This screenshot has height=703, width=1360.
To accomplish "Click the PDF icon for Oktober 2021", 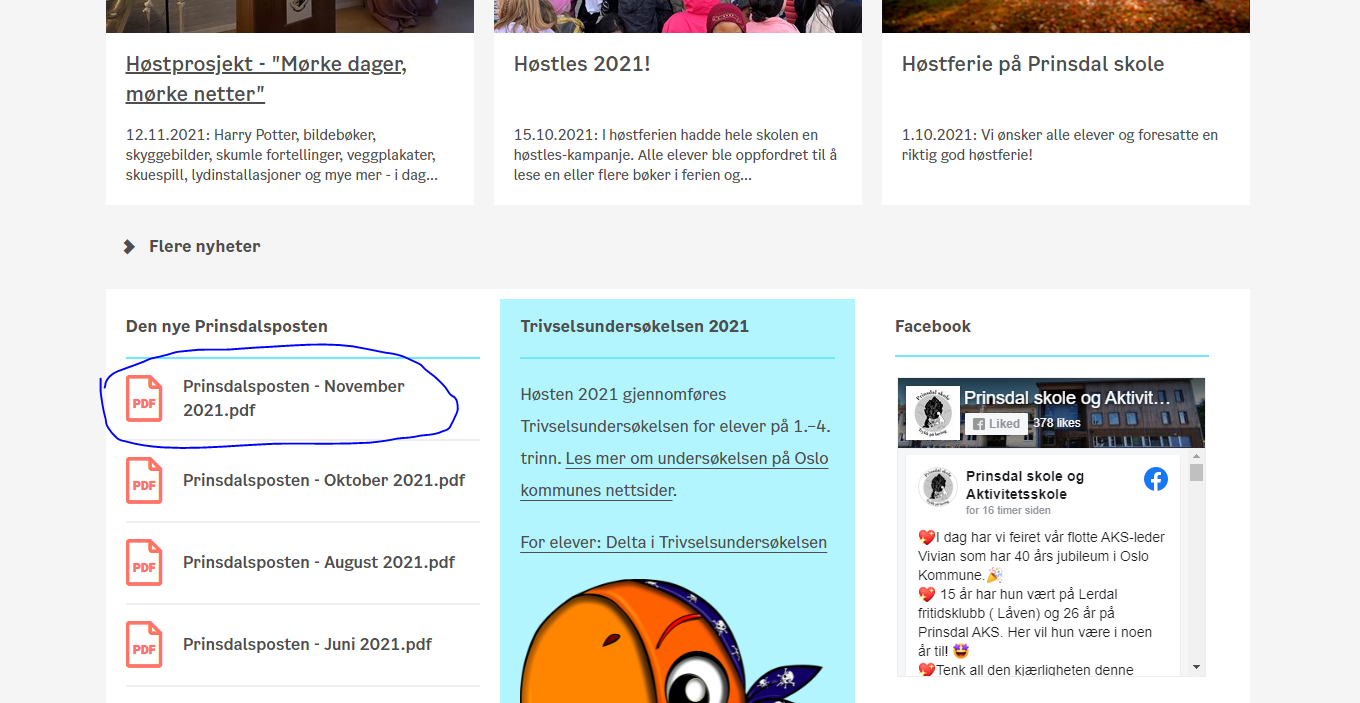I will click(x=144, y=481).
